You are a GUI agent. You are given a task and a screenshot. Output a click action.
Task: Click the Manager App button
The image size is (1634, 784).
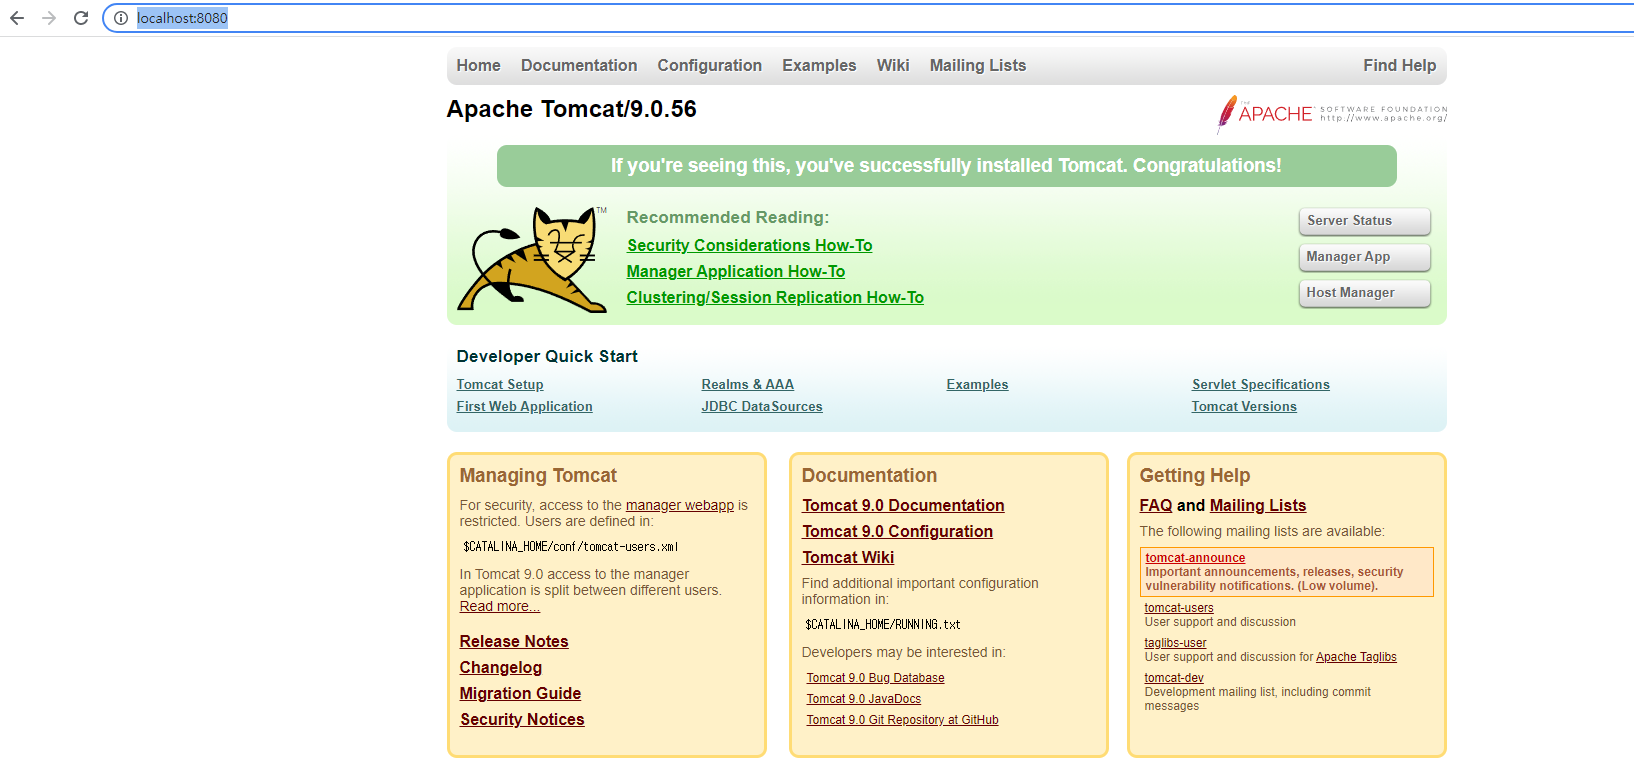[x=1364, y=257]
